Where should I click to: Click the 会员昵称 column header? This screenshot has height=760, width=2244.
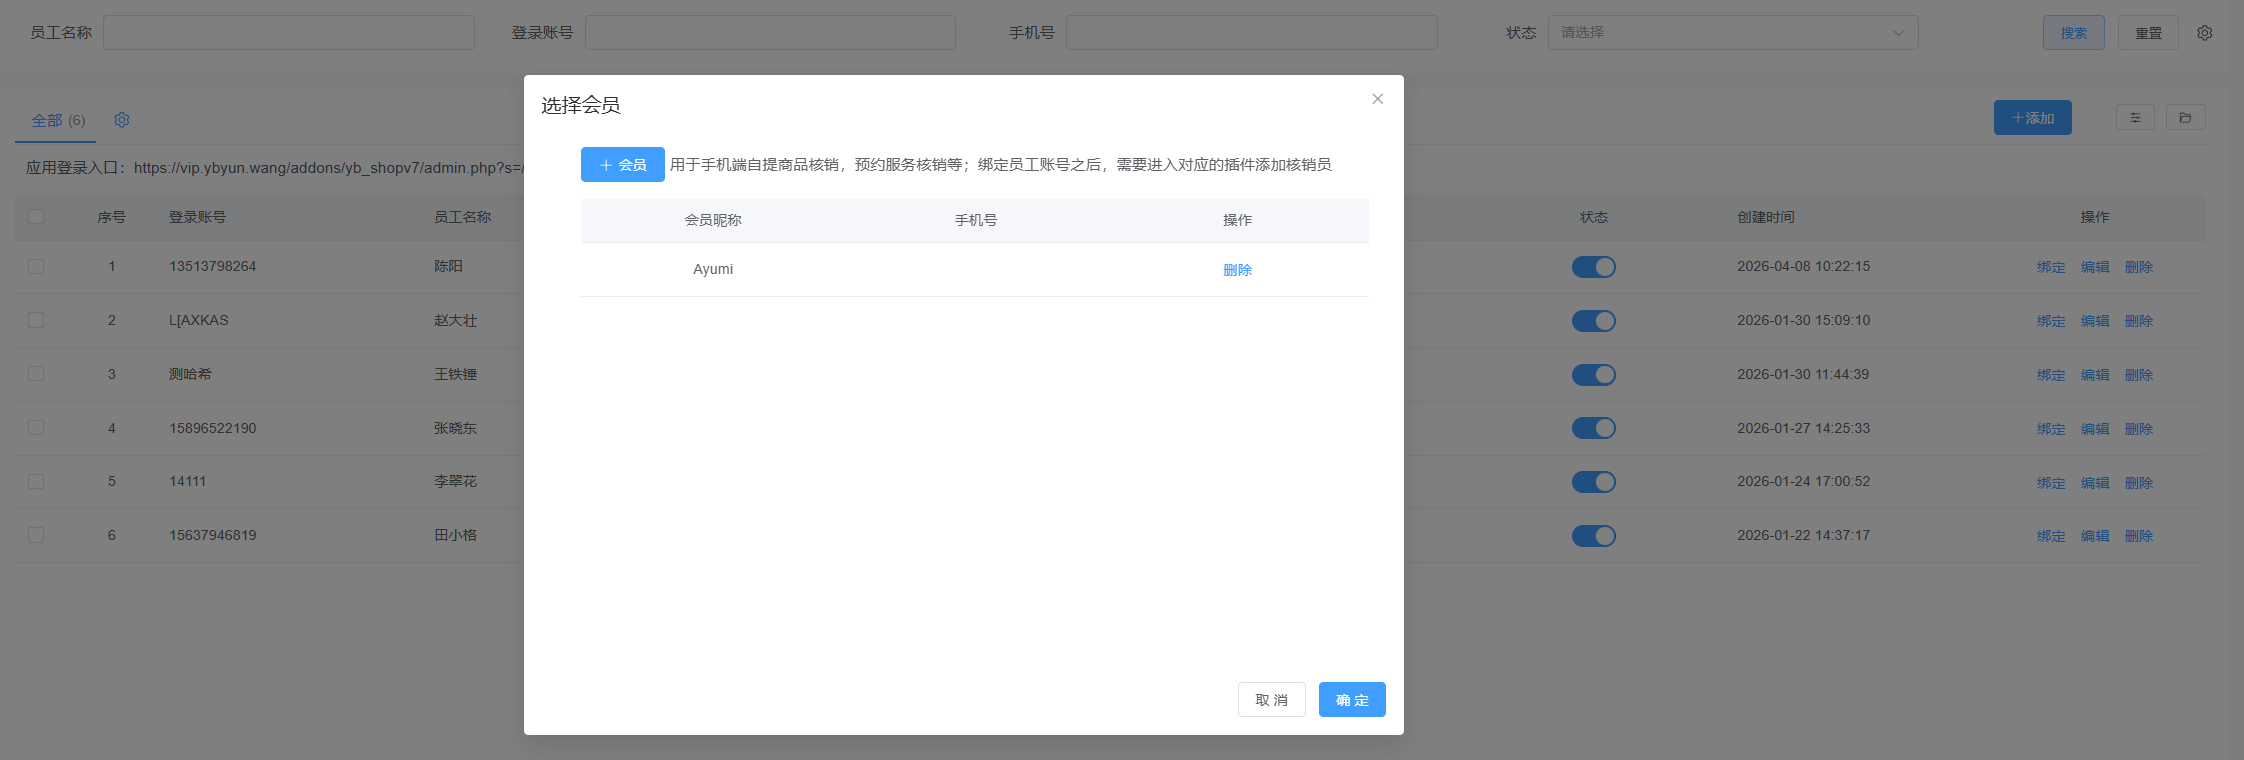(713, 220)
